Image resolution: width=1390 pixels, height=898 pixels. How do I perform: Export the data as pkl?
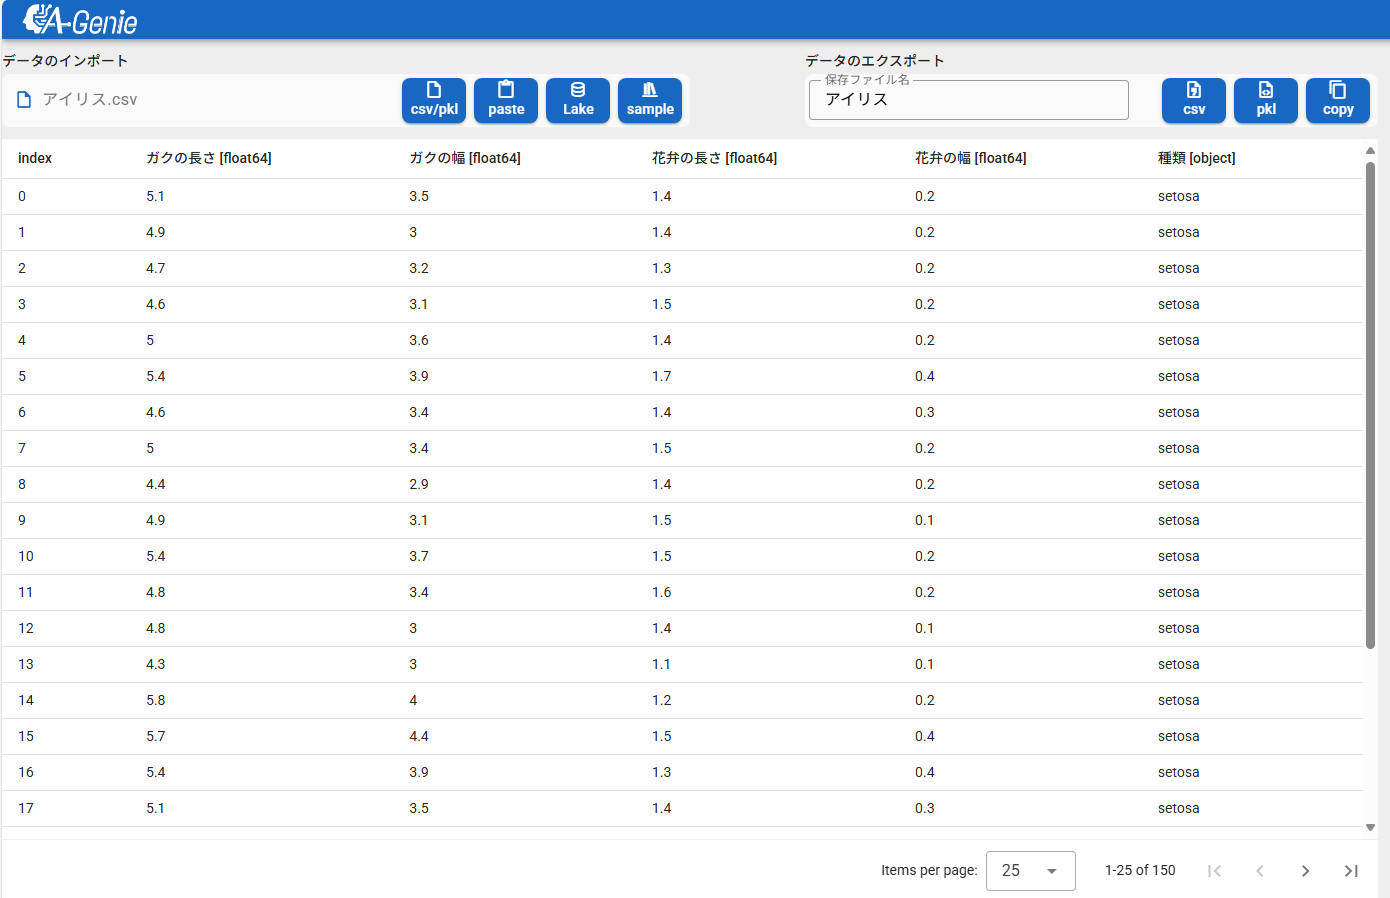[1266, 100]
